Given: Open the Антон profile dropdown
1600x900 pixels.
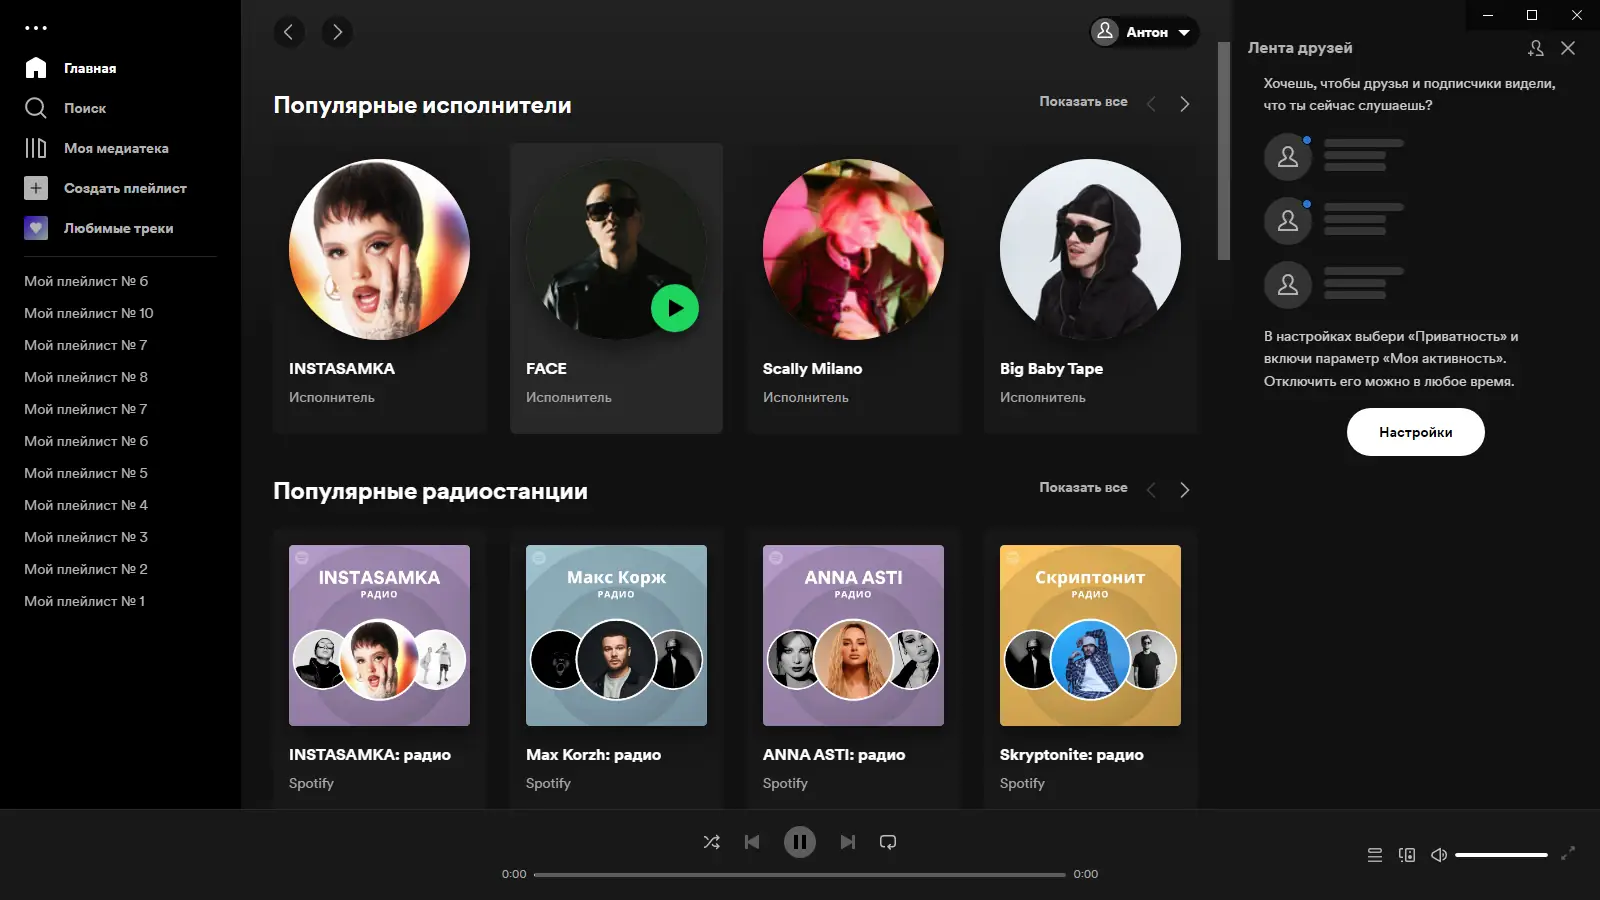Looking at the screenshot, I should (x=1142, y=32).
